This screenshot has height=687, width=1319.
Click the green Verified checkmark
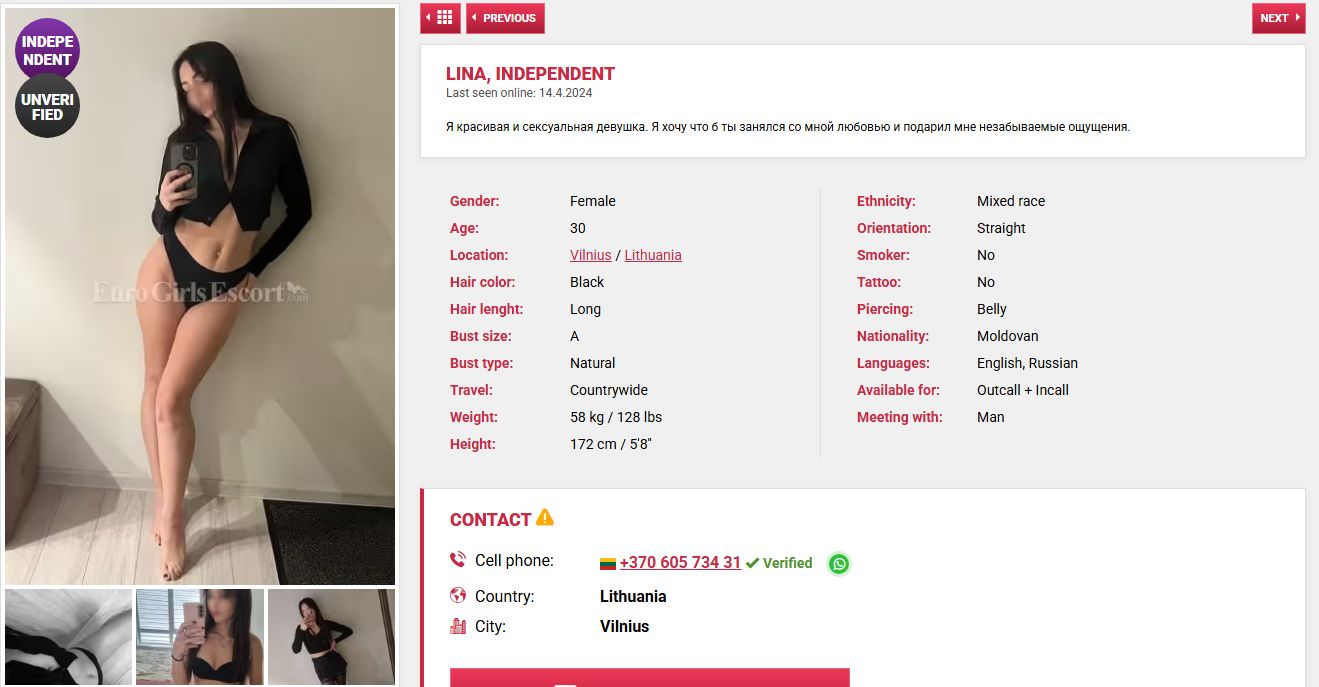(752, 563)
